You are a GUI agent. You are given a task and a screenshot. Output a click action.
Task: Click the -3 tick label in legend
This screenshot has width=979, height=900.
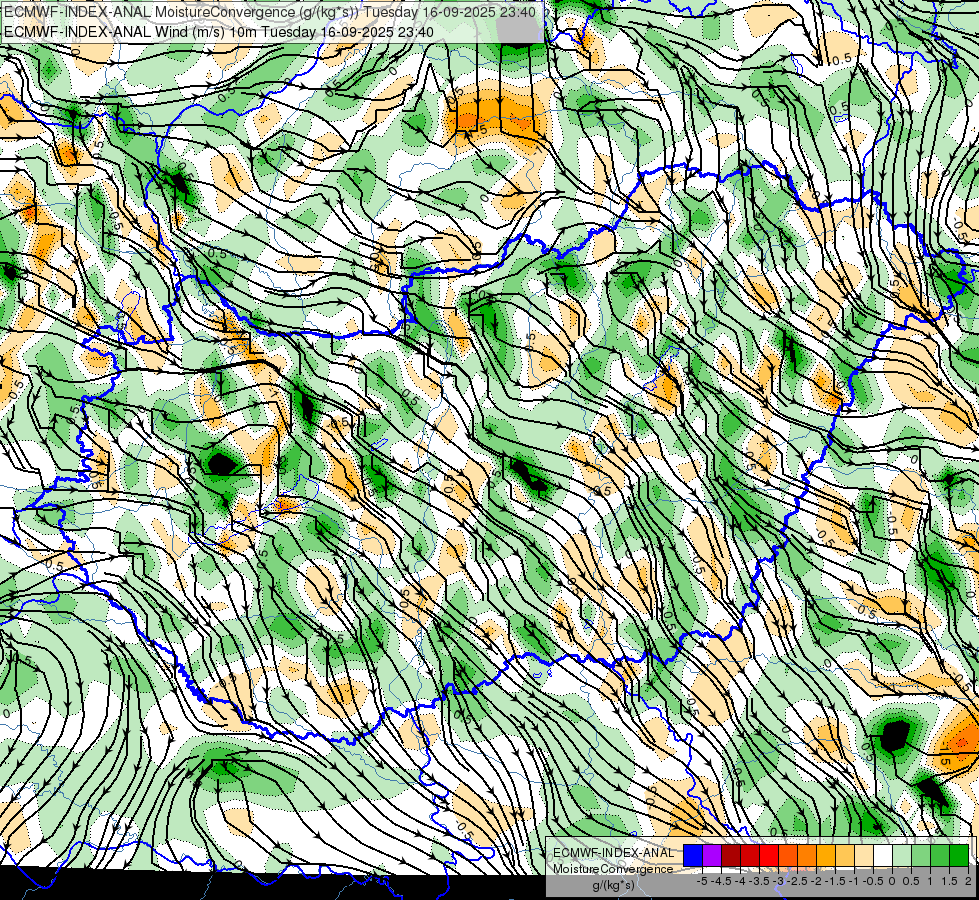(x=779, y=881)
